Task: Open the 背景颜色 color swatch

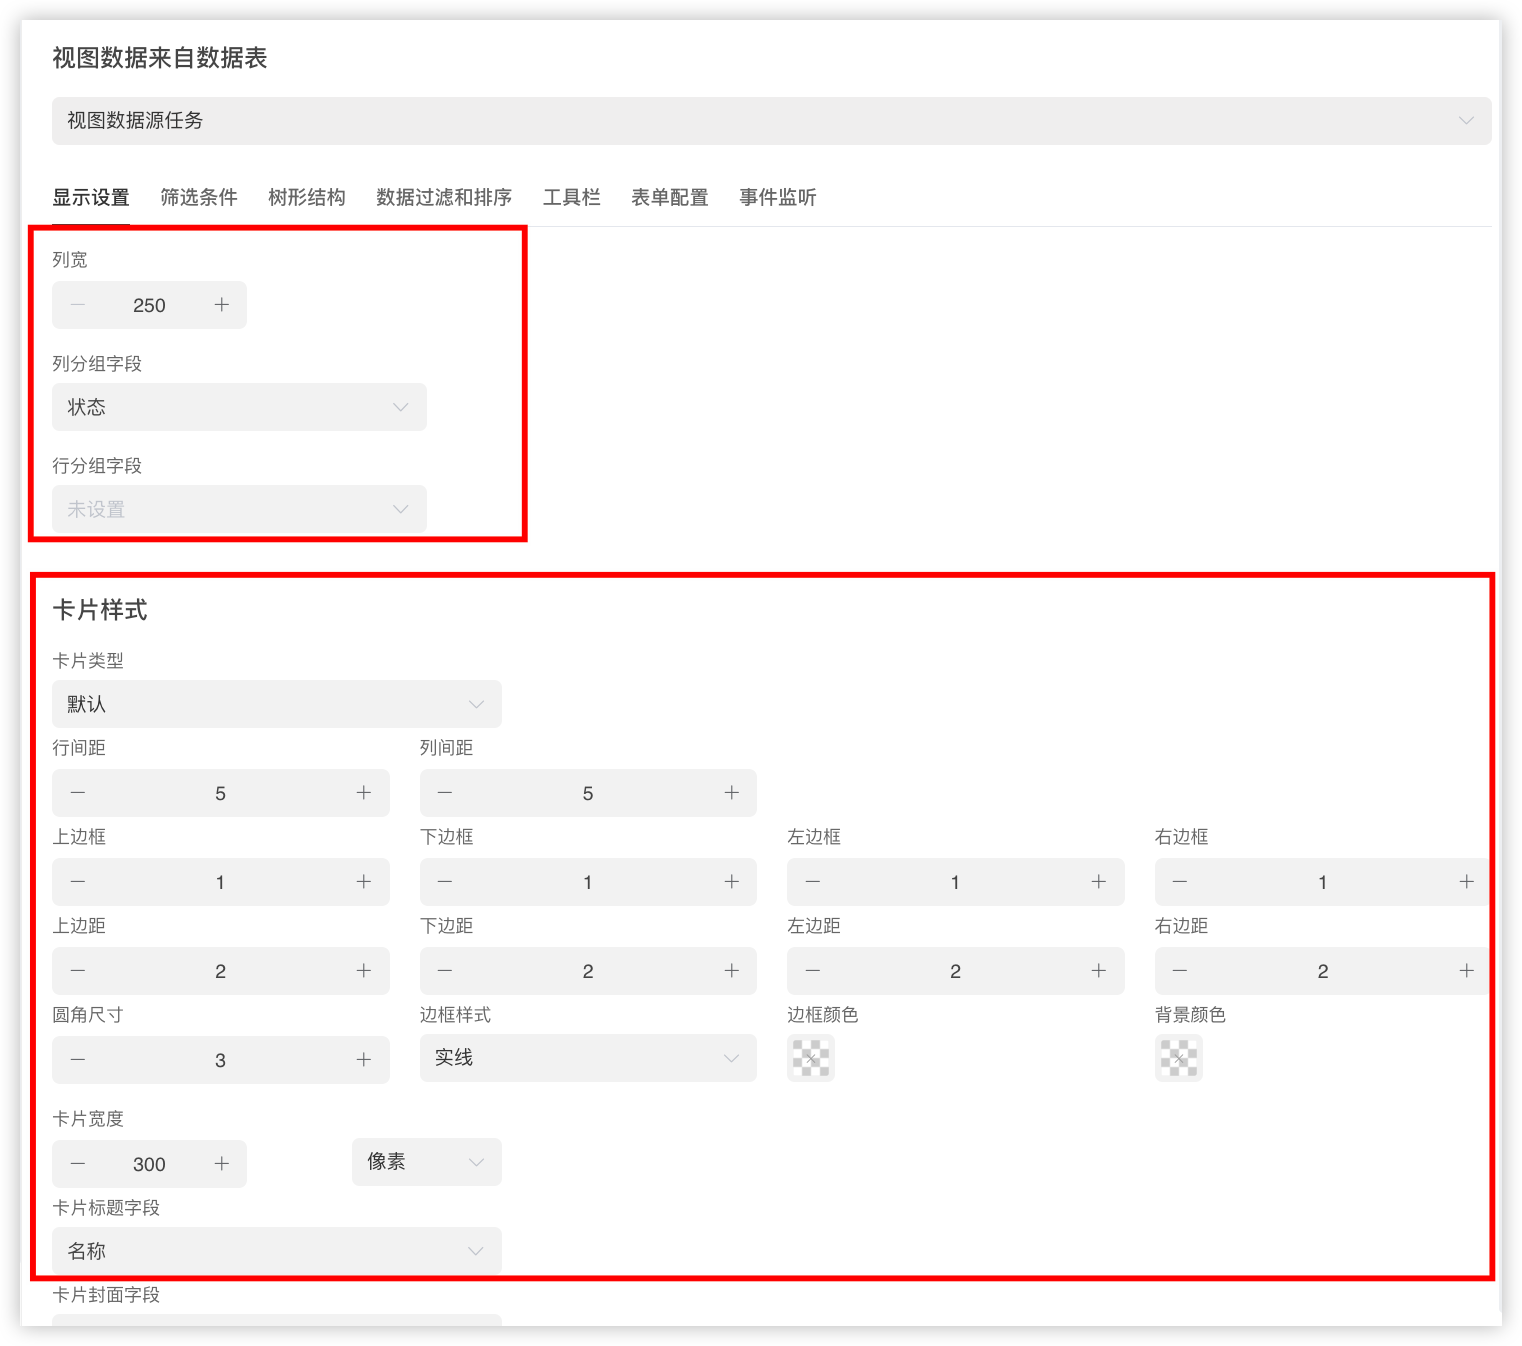Action: pyautogui.click(x=1178, y=1058)
